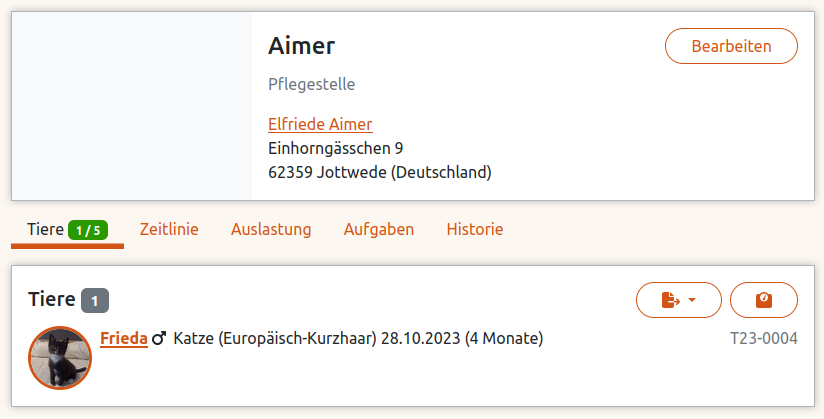The width and height of the screenshot is (824, 419).
Task: Open the Zeitlinie tab
Action: point(169,229)
